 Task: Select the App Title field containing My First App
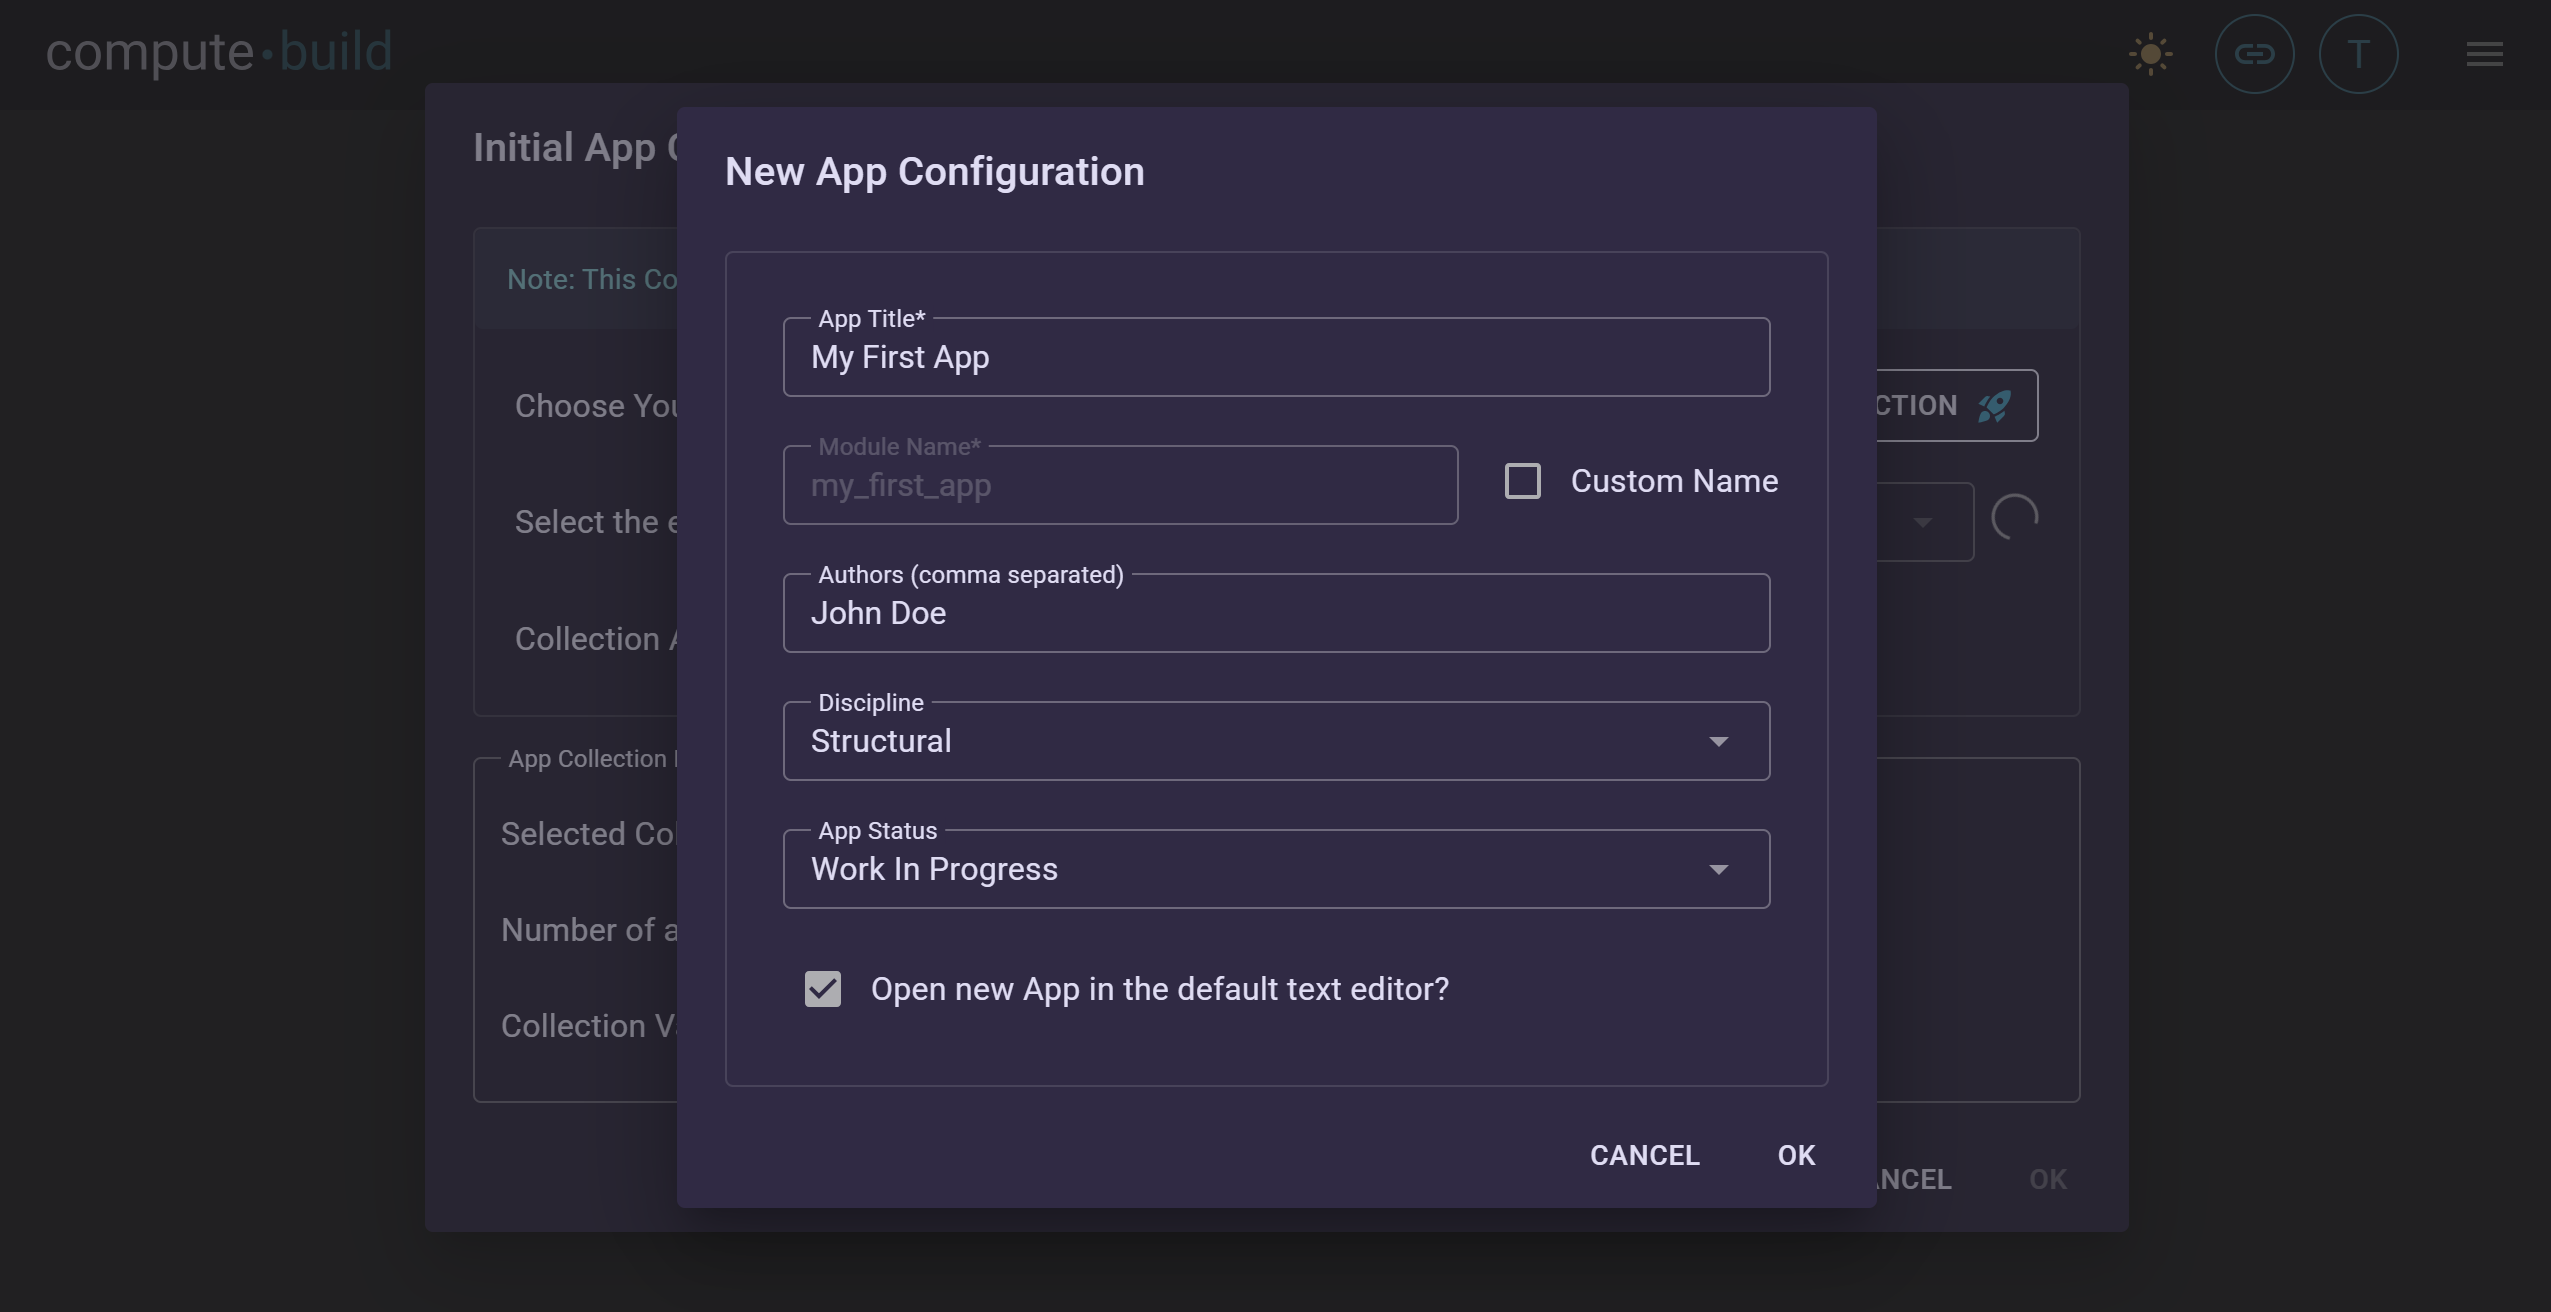tap(1276, 357)
